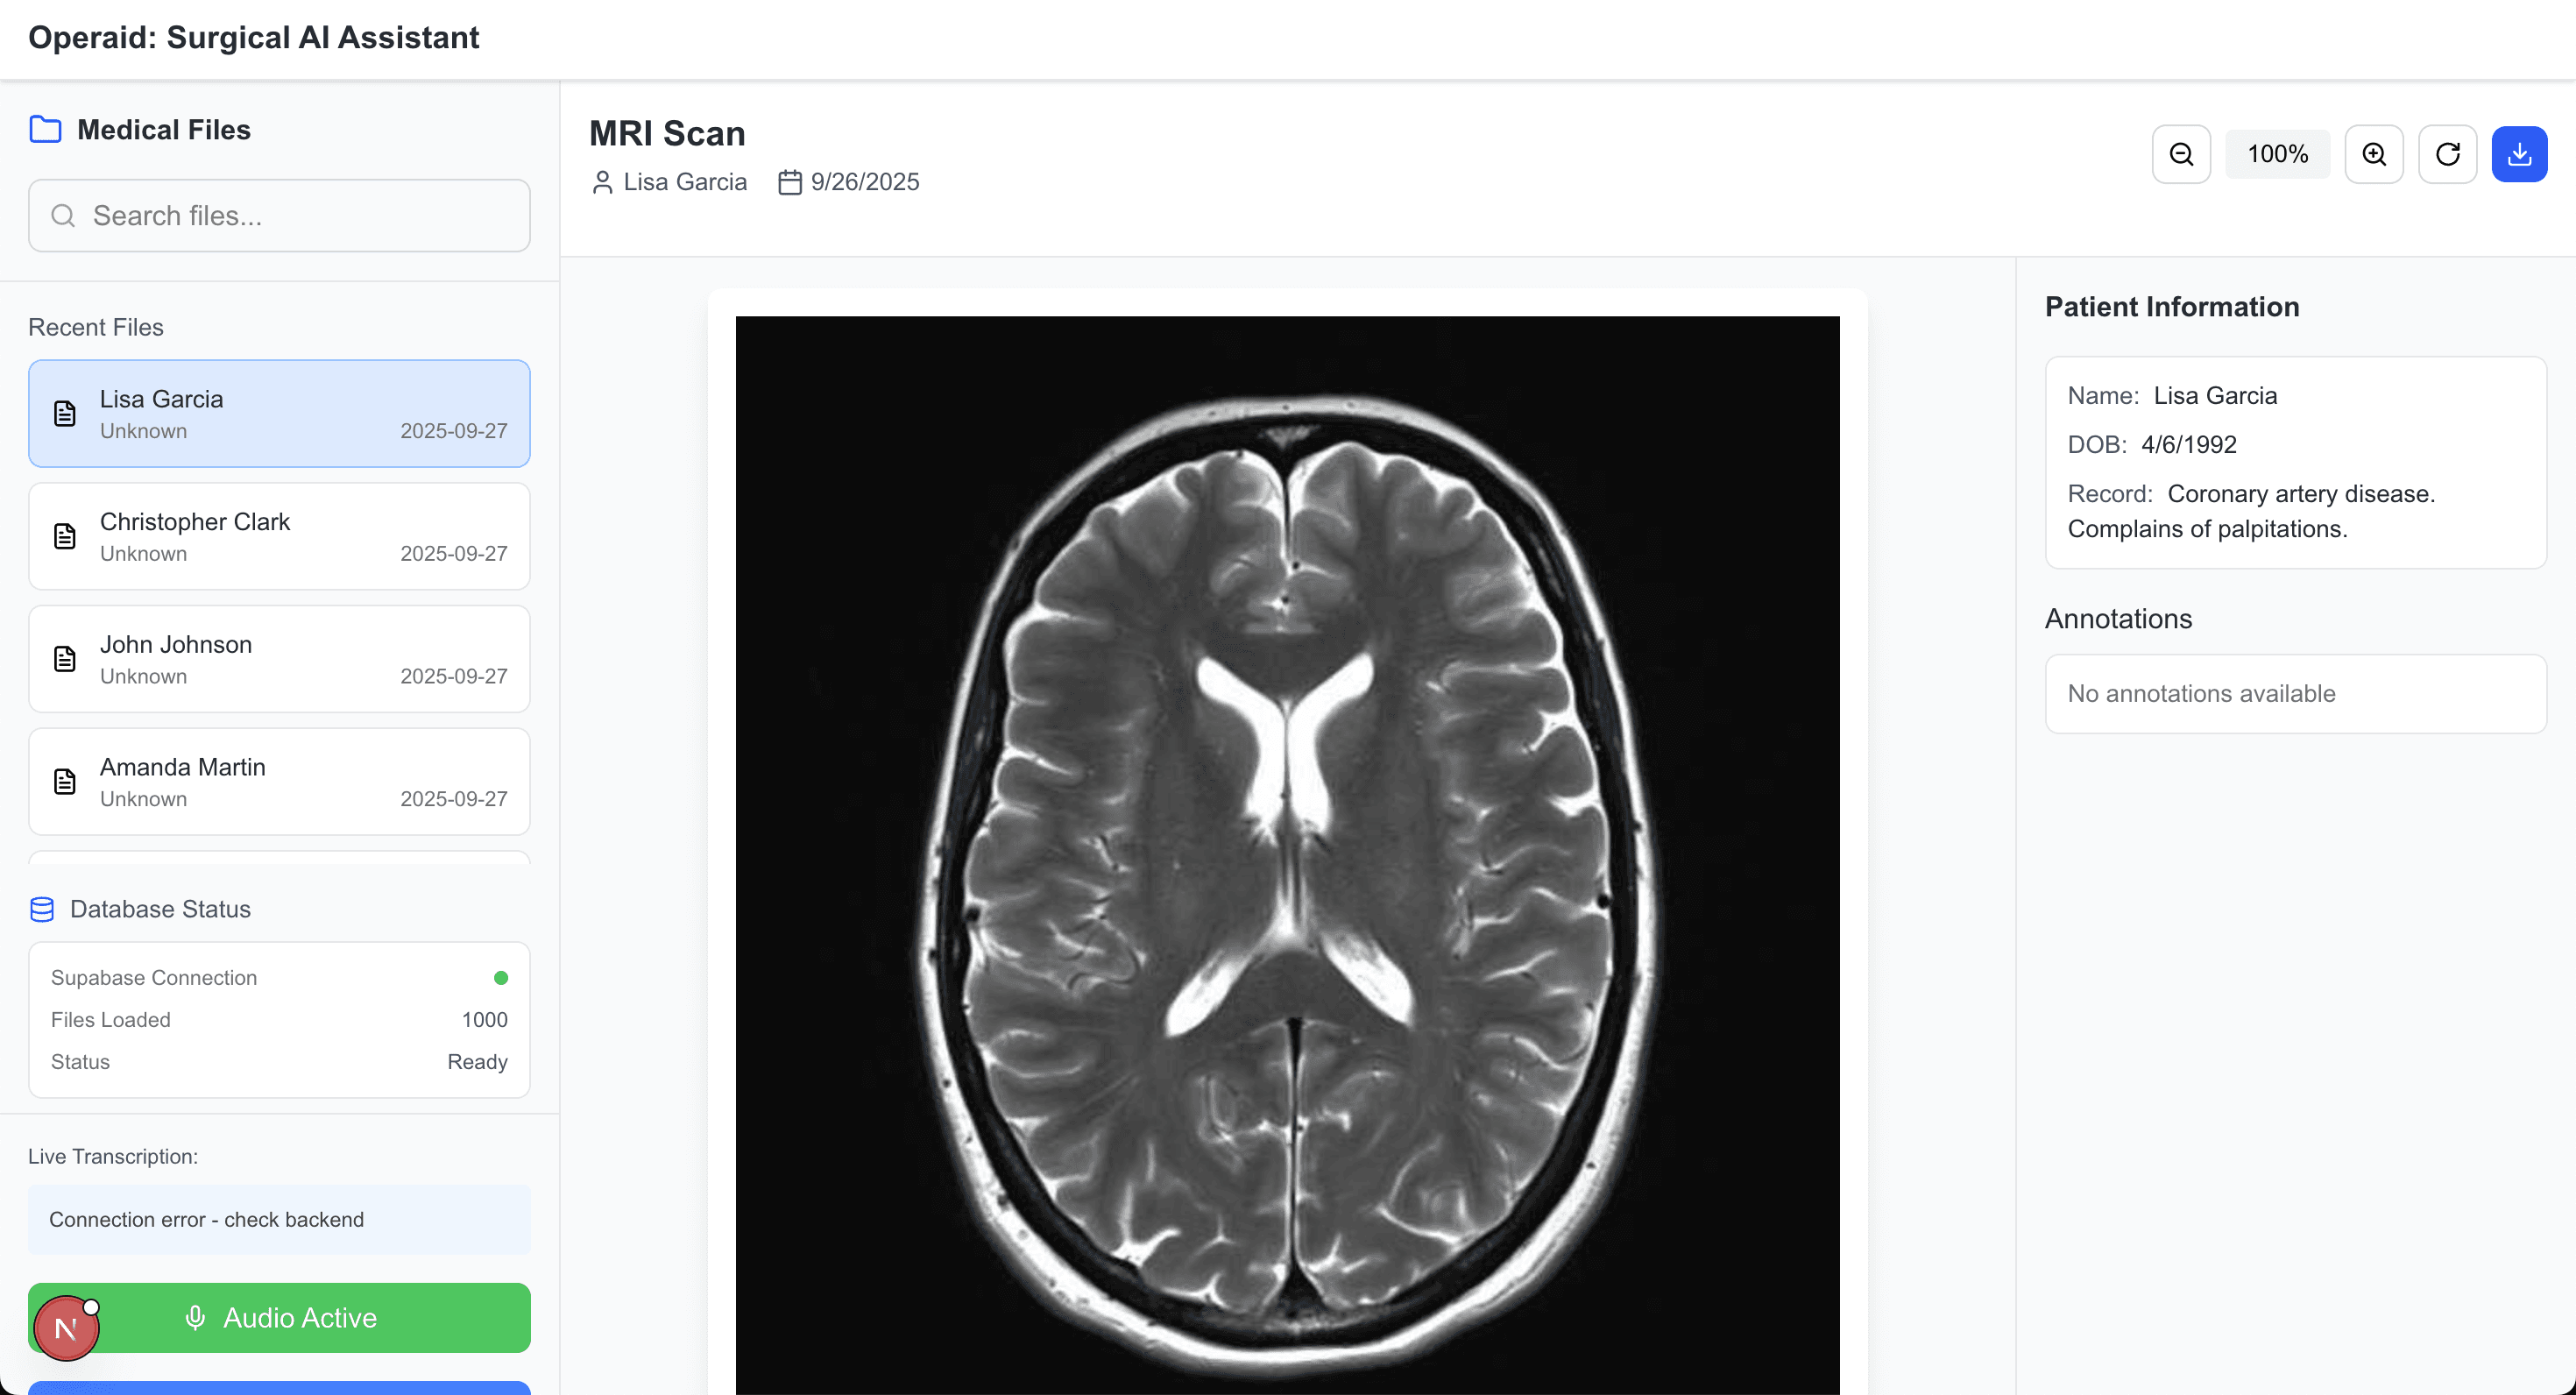Click the red N avatar badge
This screenshot has width=2576, height=1395.
tap(66, 1328)
